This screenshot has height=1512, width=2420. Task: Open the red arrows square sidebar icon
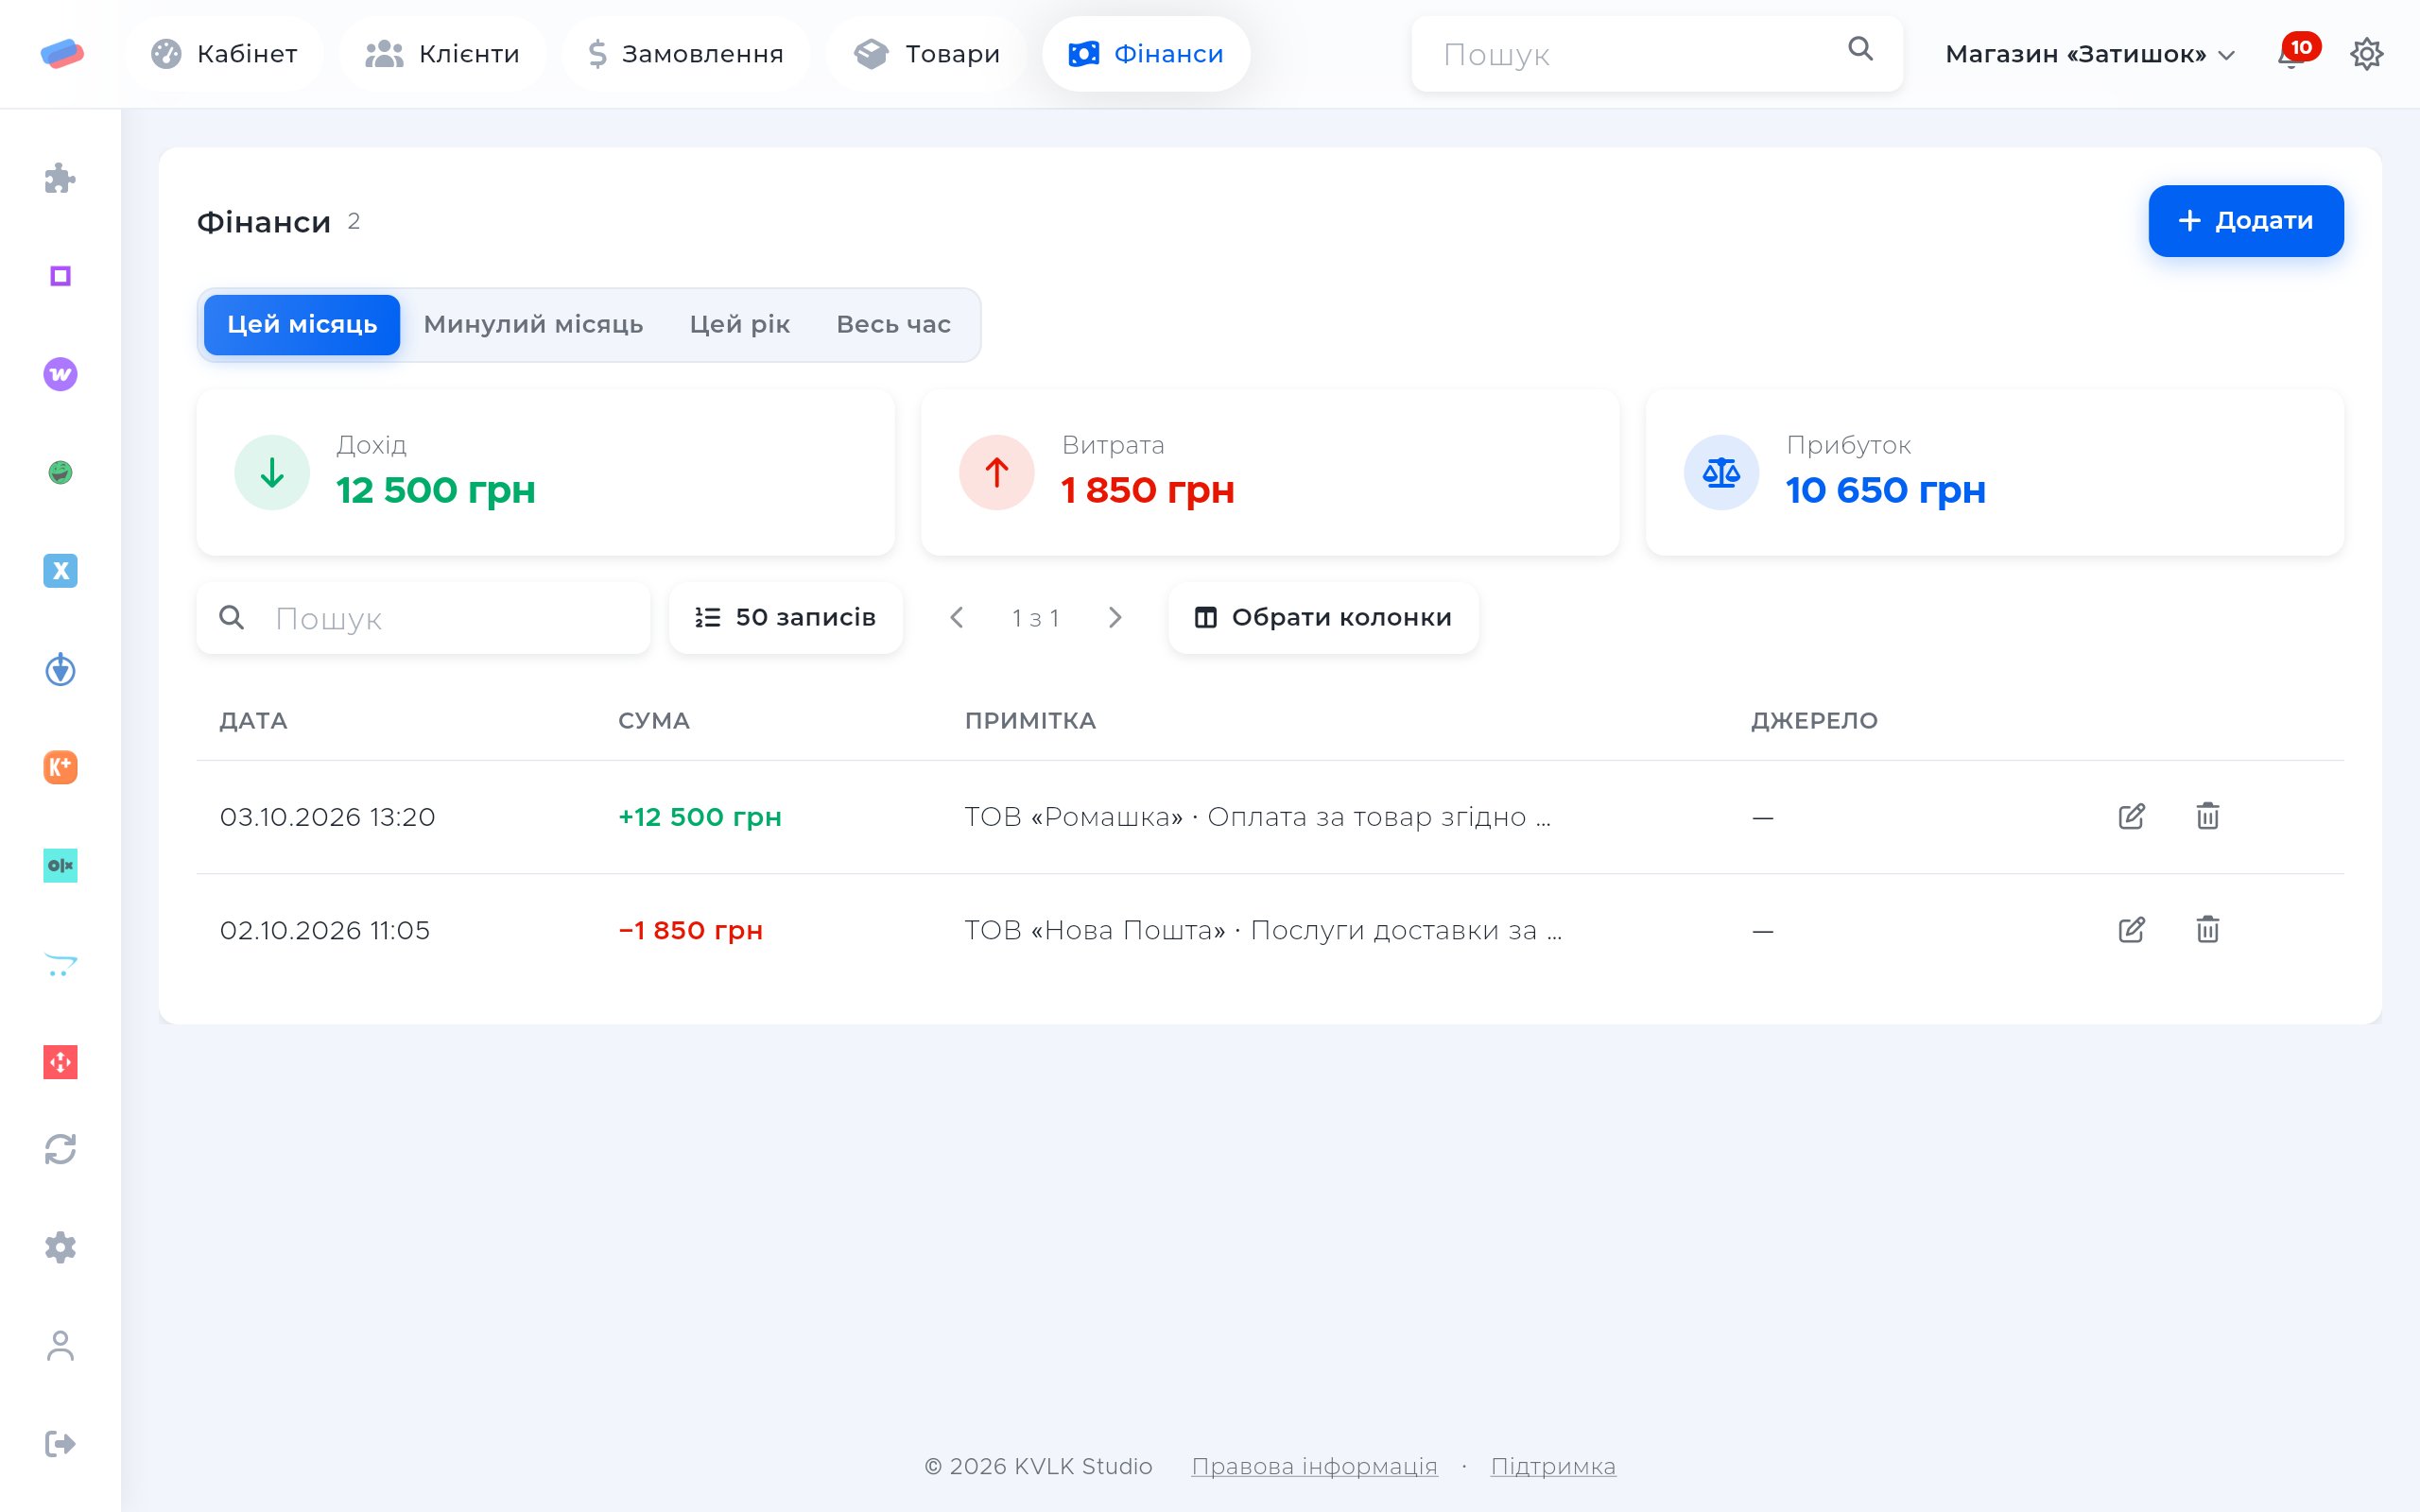tap(60, 1062)
